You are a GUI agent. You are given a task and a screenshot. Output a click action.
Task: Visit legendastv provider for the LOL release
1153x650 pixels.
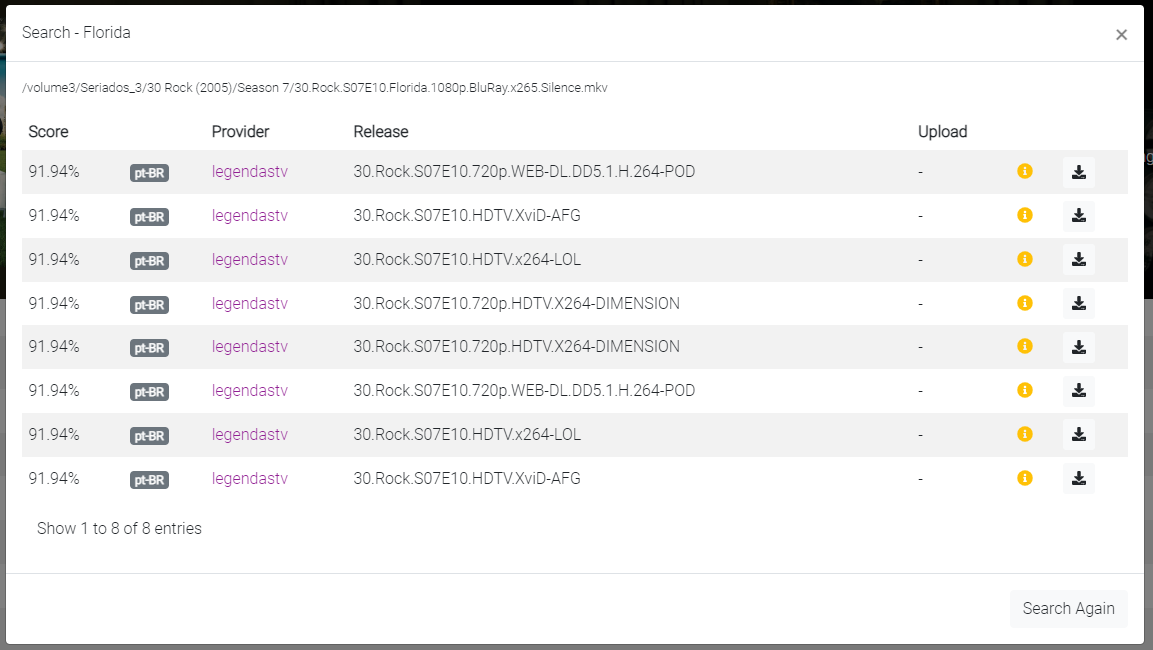[249, 259]
